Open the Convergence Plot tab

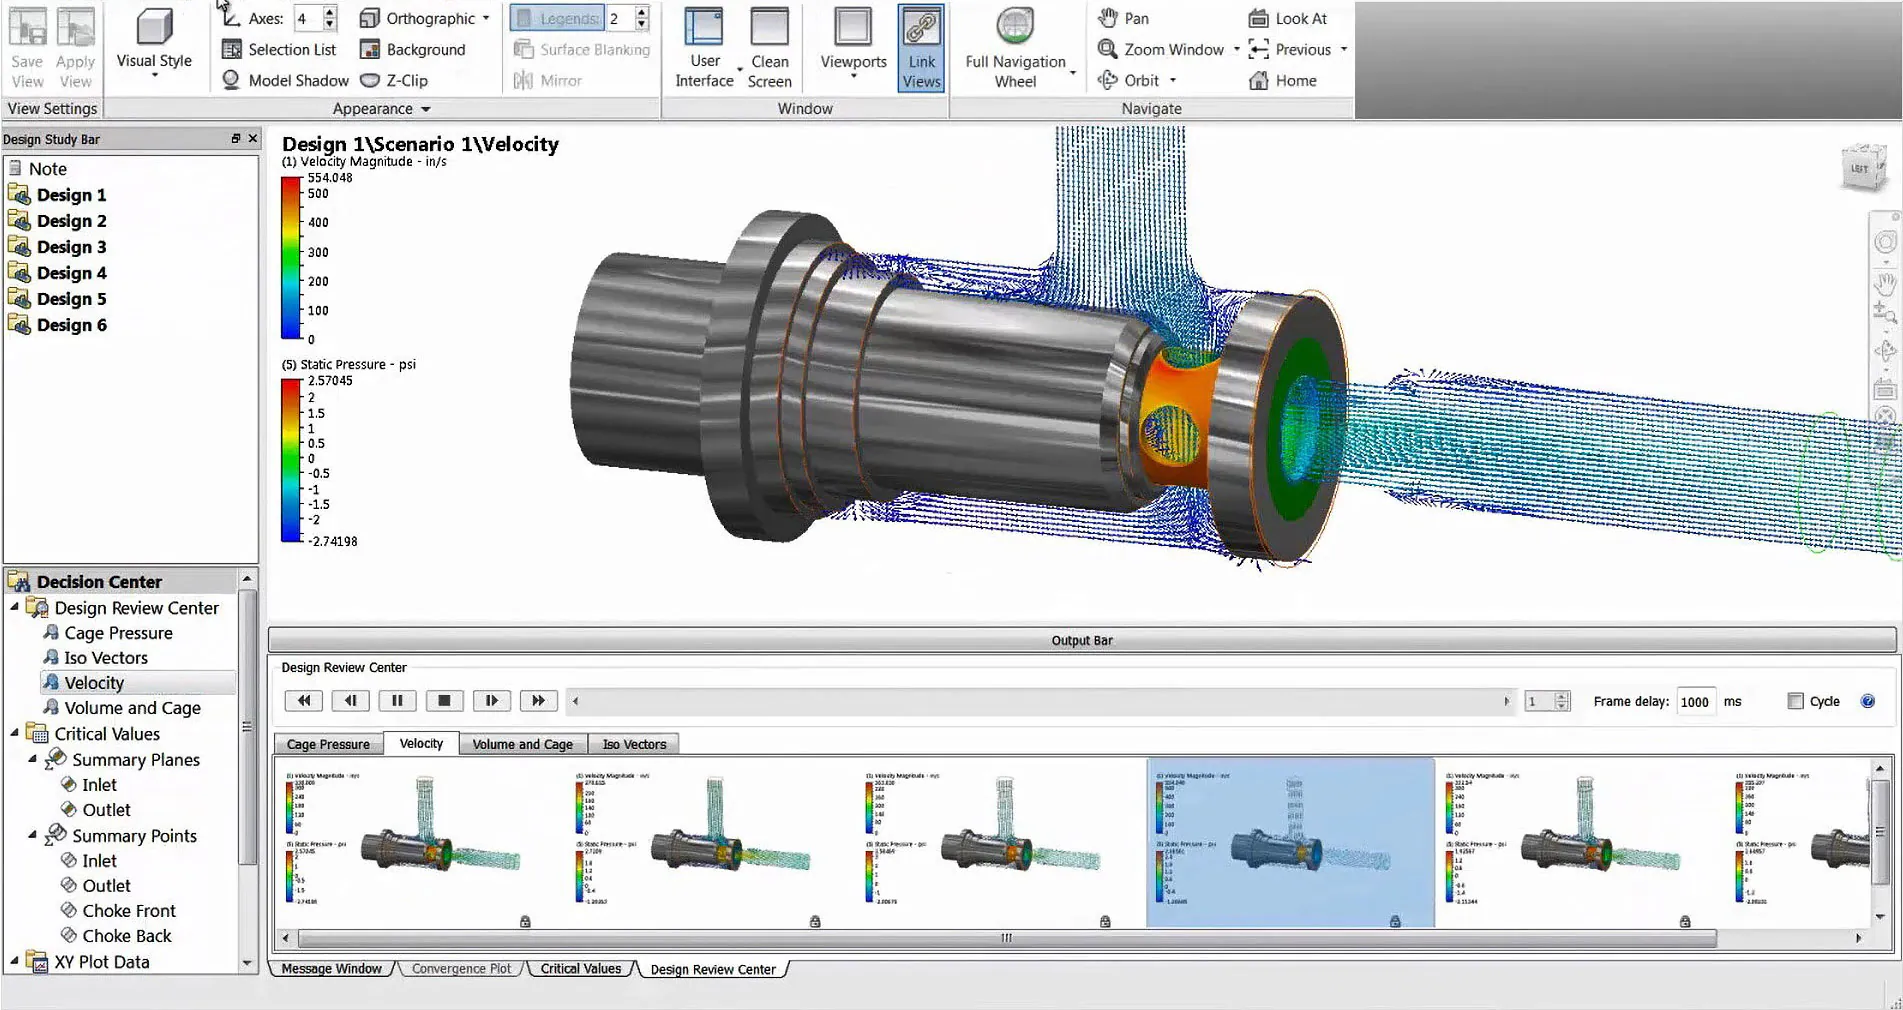[x=460, y=968]
